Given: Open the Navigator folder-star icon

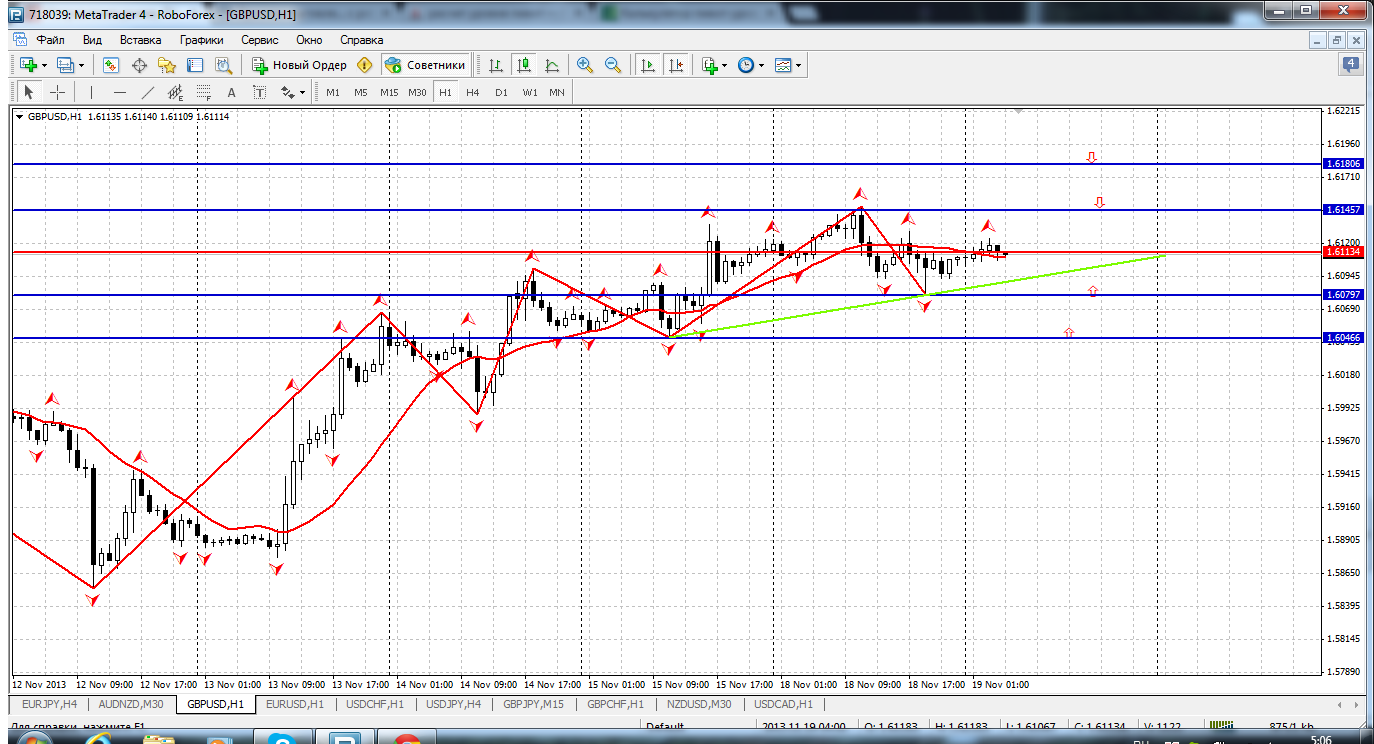Looking at the screenshot, I should [x=167, y=65].
